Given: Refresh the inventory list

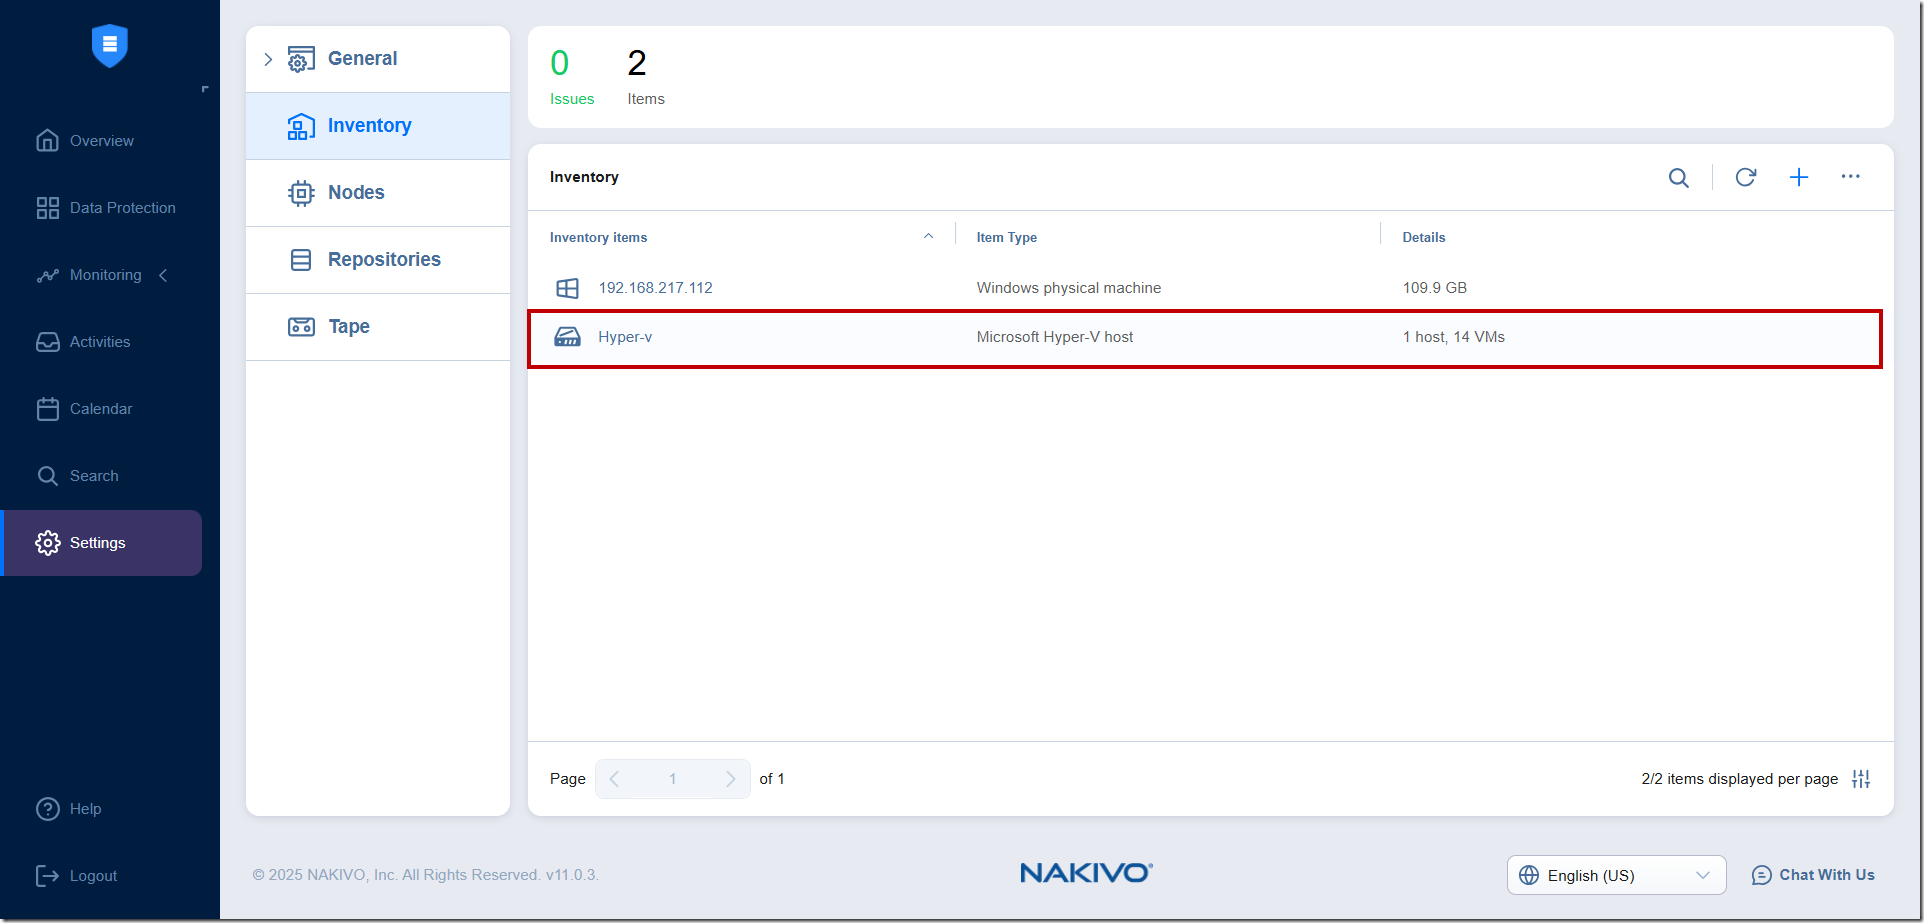Looking at the screenshot, I should (1745, 177).
